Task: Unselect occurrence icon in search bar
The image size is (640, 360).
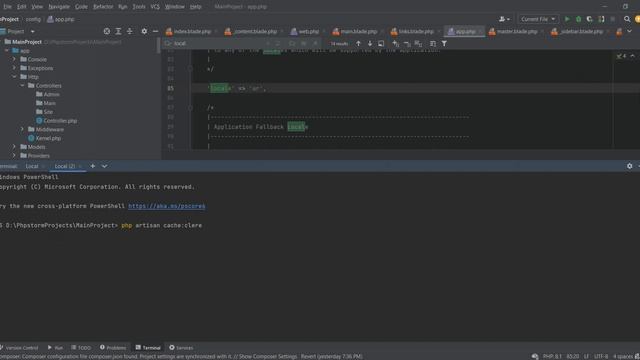Action: tap(407, 43)
